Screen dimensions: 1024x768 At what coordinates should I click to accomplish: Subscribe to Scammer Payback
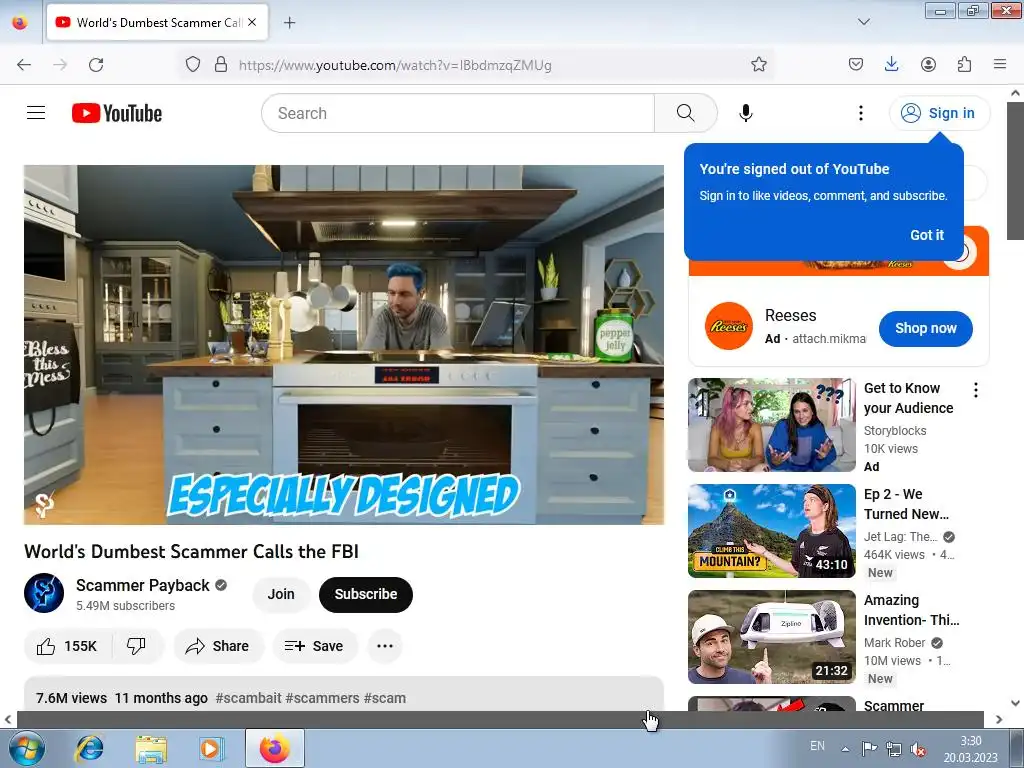366,594
